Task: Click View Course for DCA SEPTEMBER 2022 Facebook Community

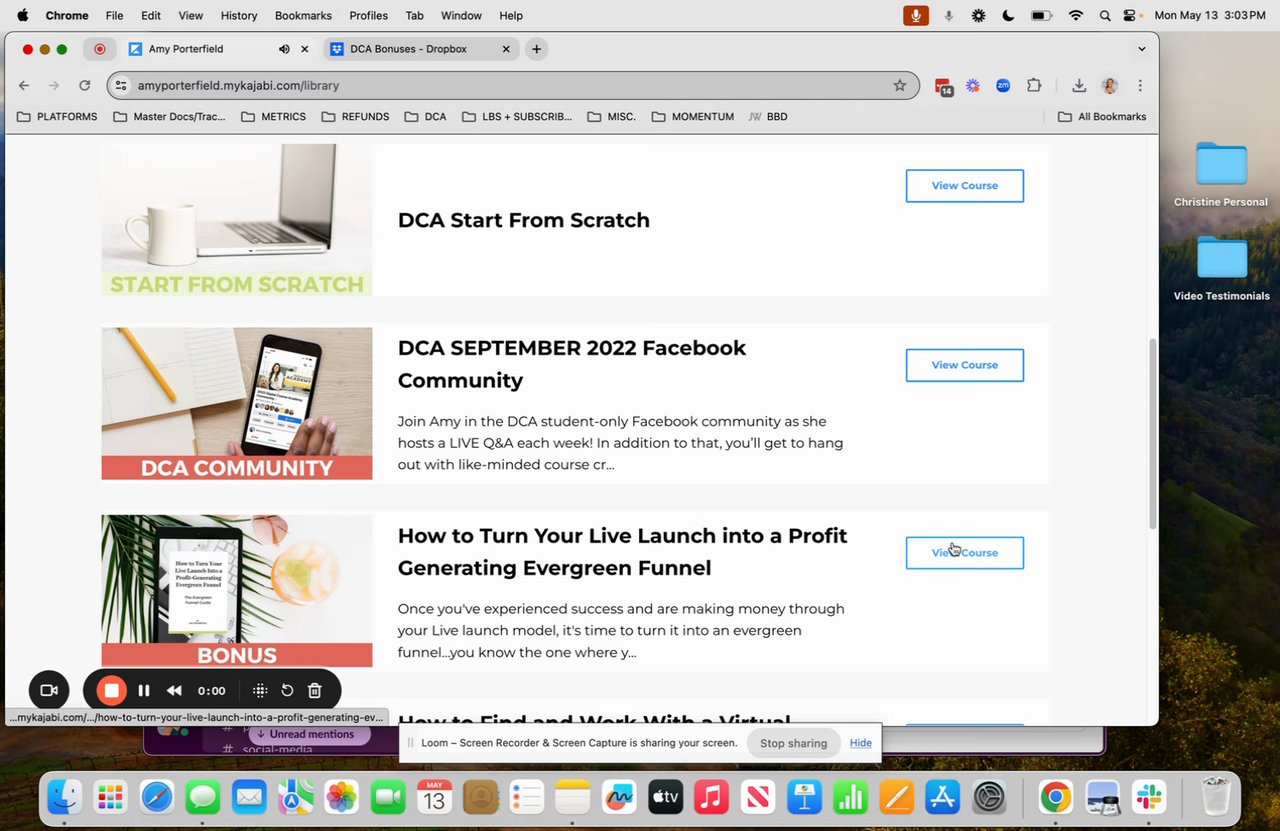Action: pyautogui.click(x=965, y=365)
